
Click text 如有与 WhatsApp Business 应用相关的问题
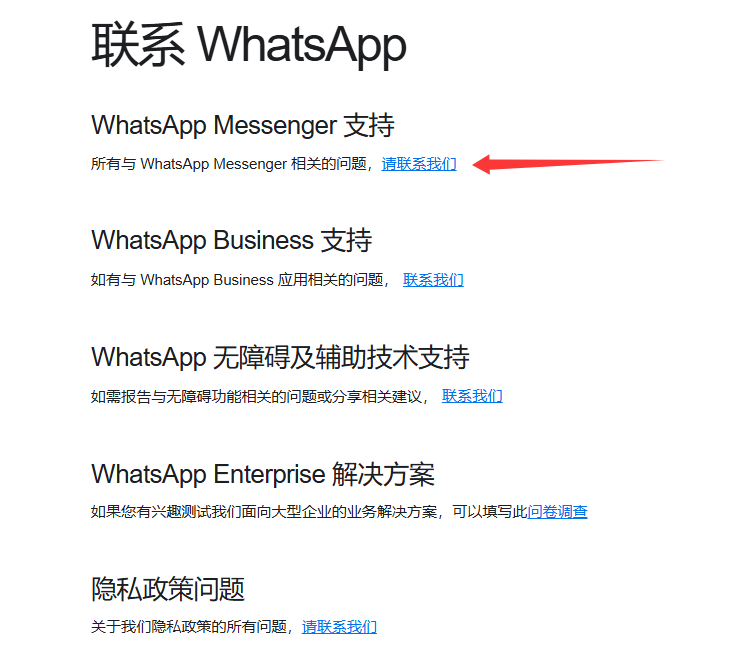click(237, 280)
